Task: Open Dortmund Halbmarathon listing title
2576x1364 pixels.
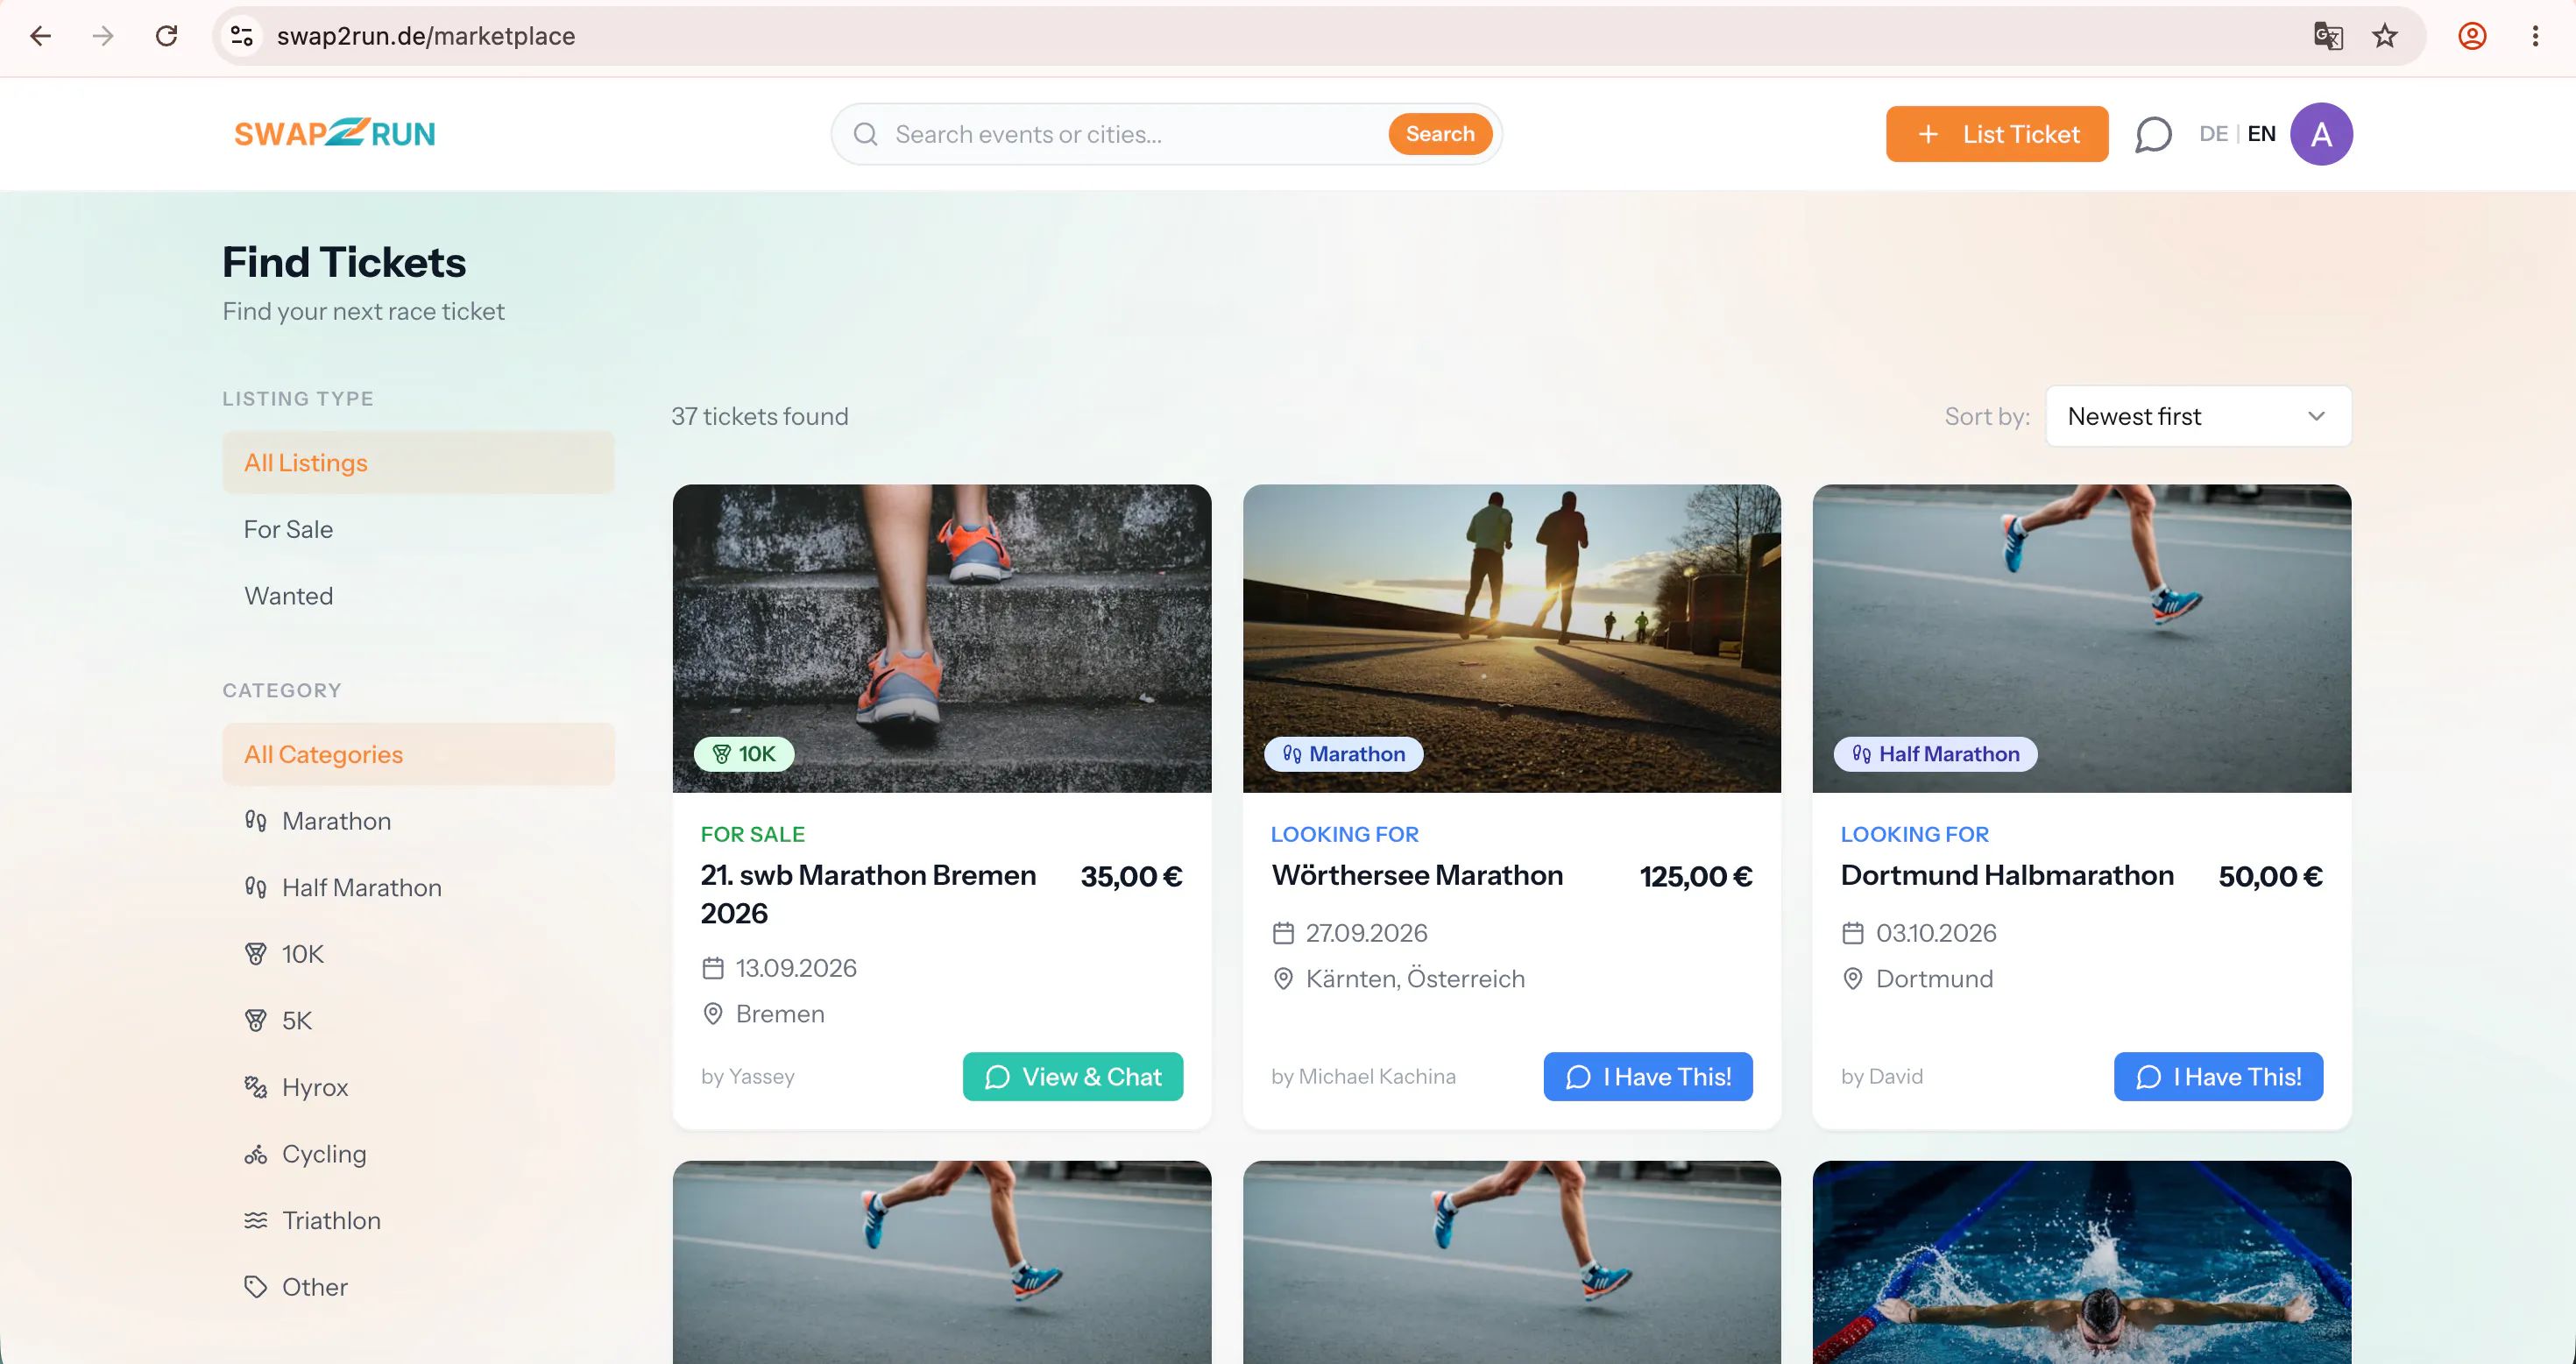Action: click(x=2007, y=875)
